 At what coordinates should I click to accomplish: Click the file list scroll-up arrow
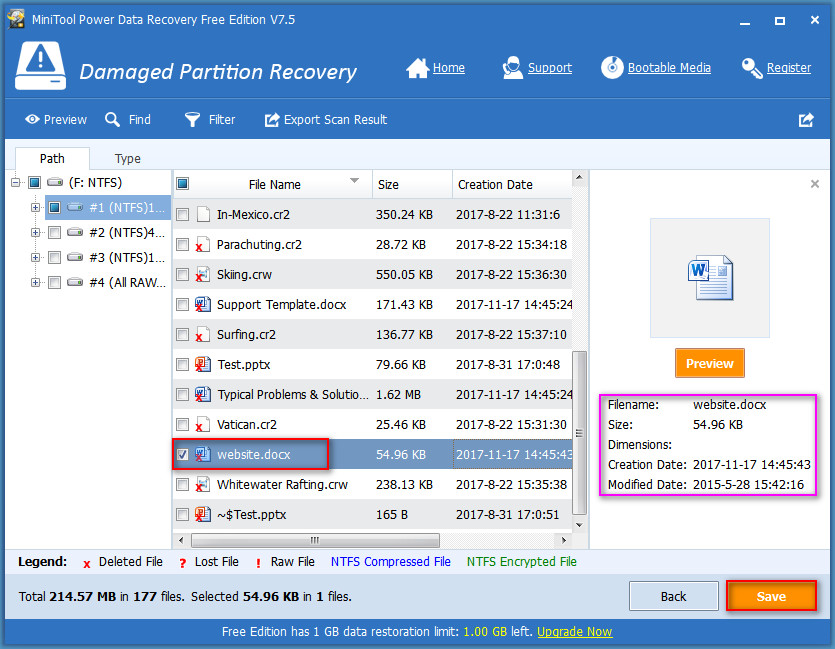pos(579,177)
